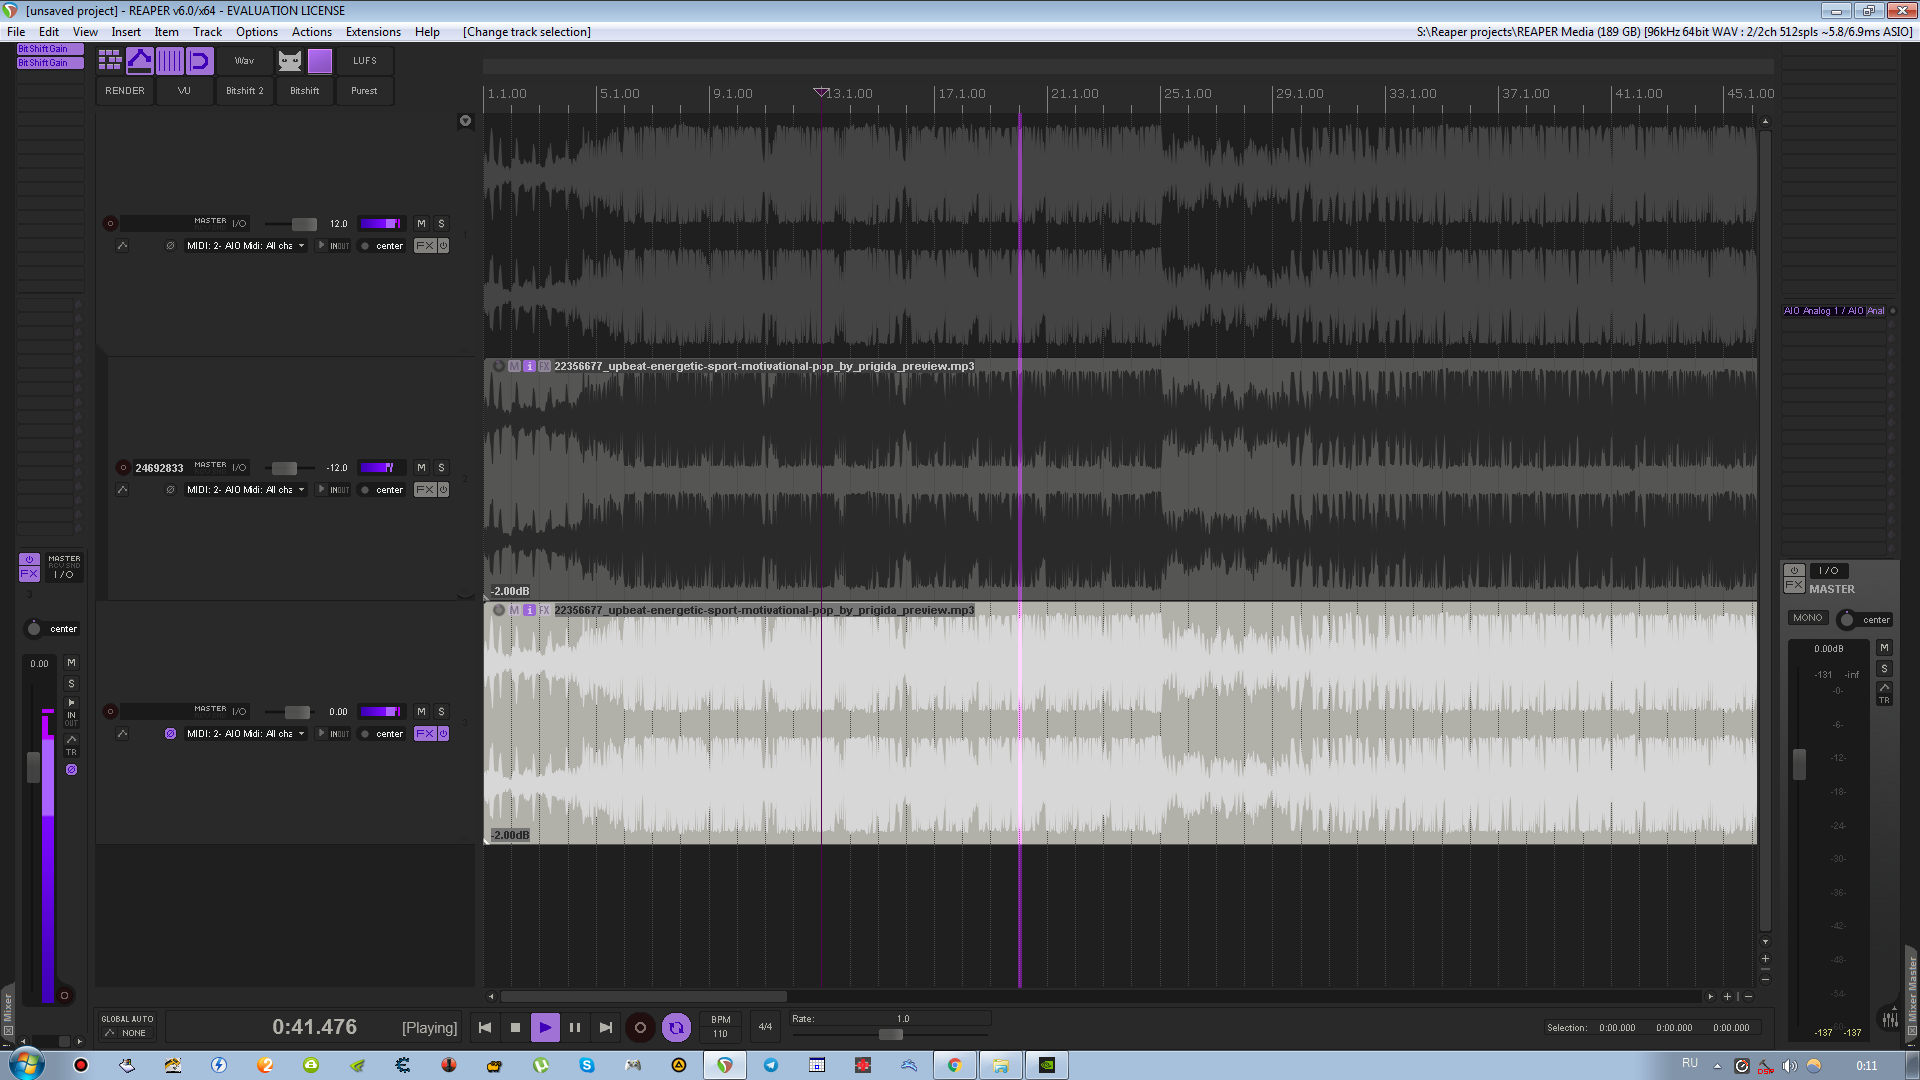Toggle the vertical grid lines icon
Screen dimensions: 1920x1080
click(170, 61)
